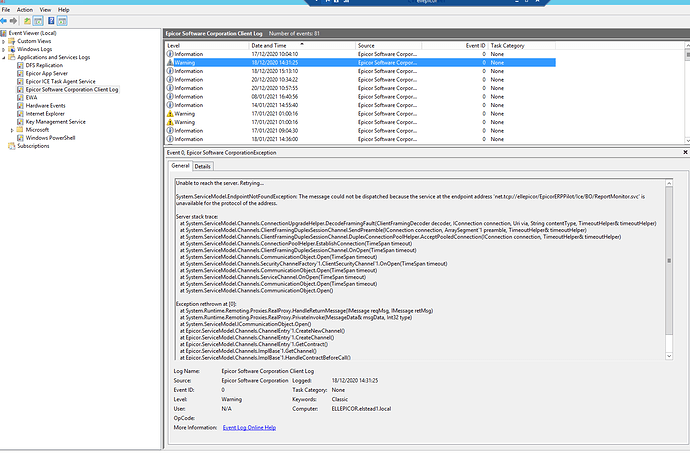The image size is (690, 454).
Task: Open the Event Log Online Help link
Action: click(249, 428)
